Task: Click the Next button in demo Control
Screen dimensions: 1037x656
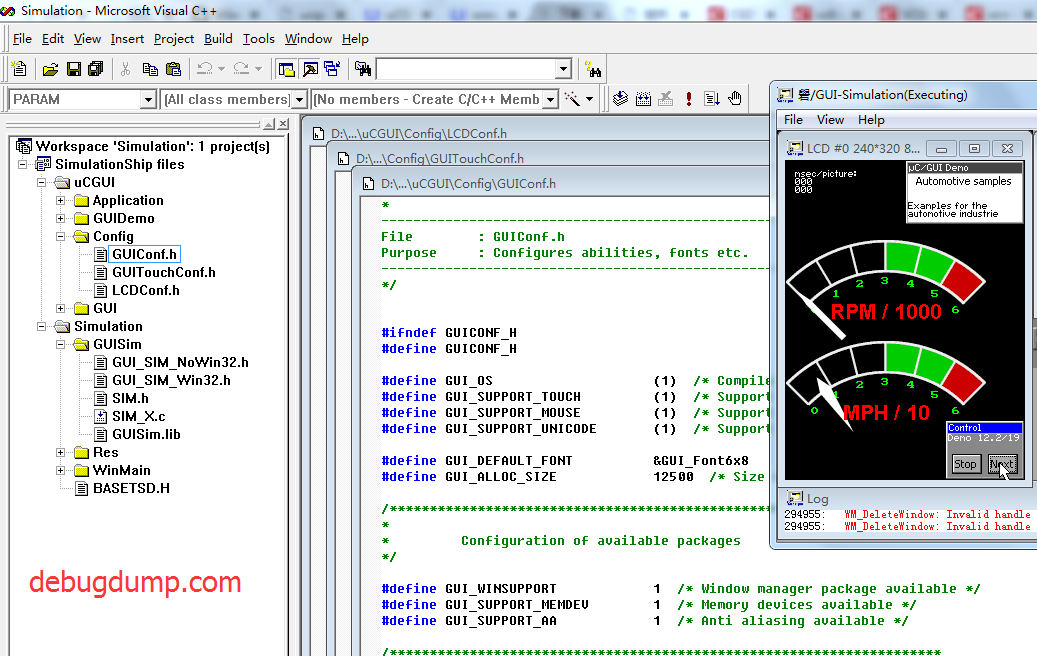Action: [1002, 464]
